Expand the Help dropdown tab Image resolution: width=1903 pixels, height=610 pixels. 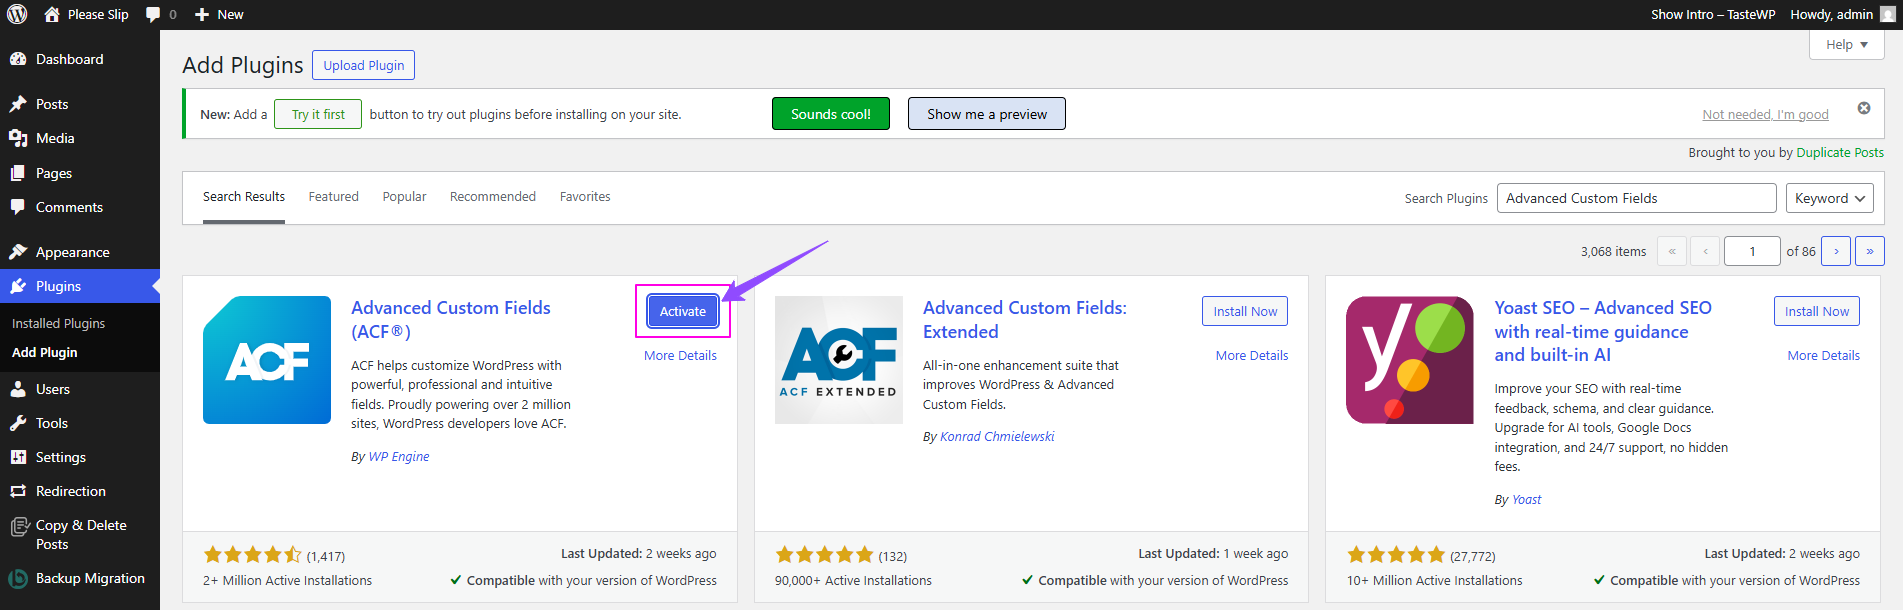coord(1847,45)
